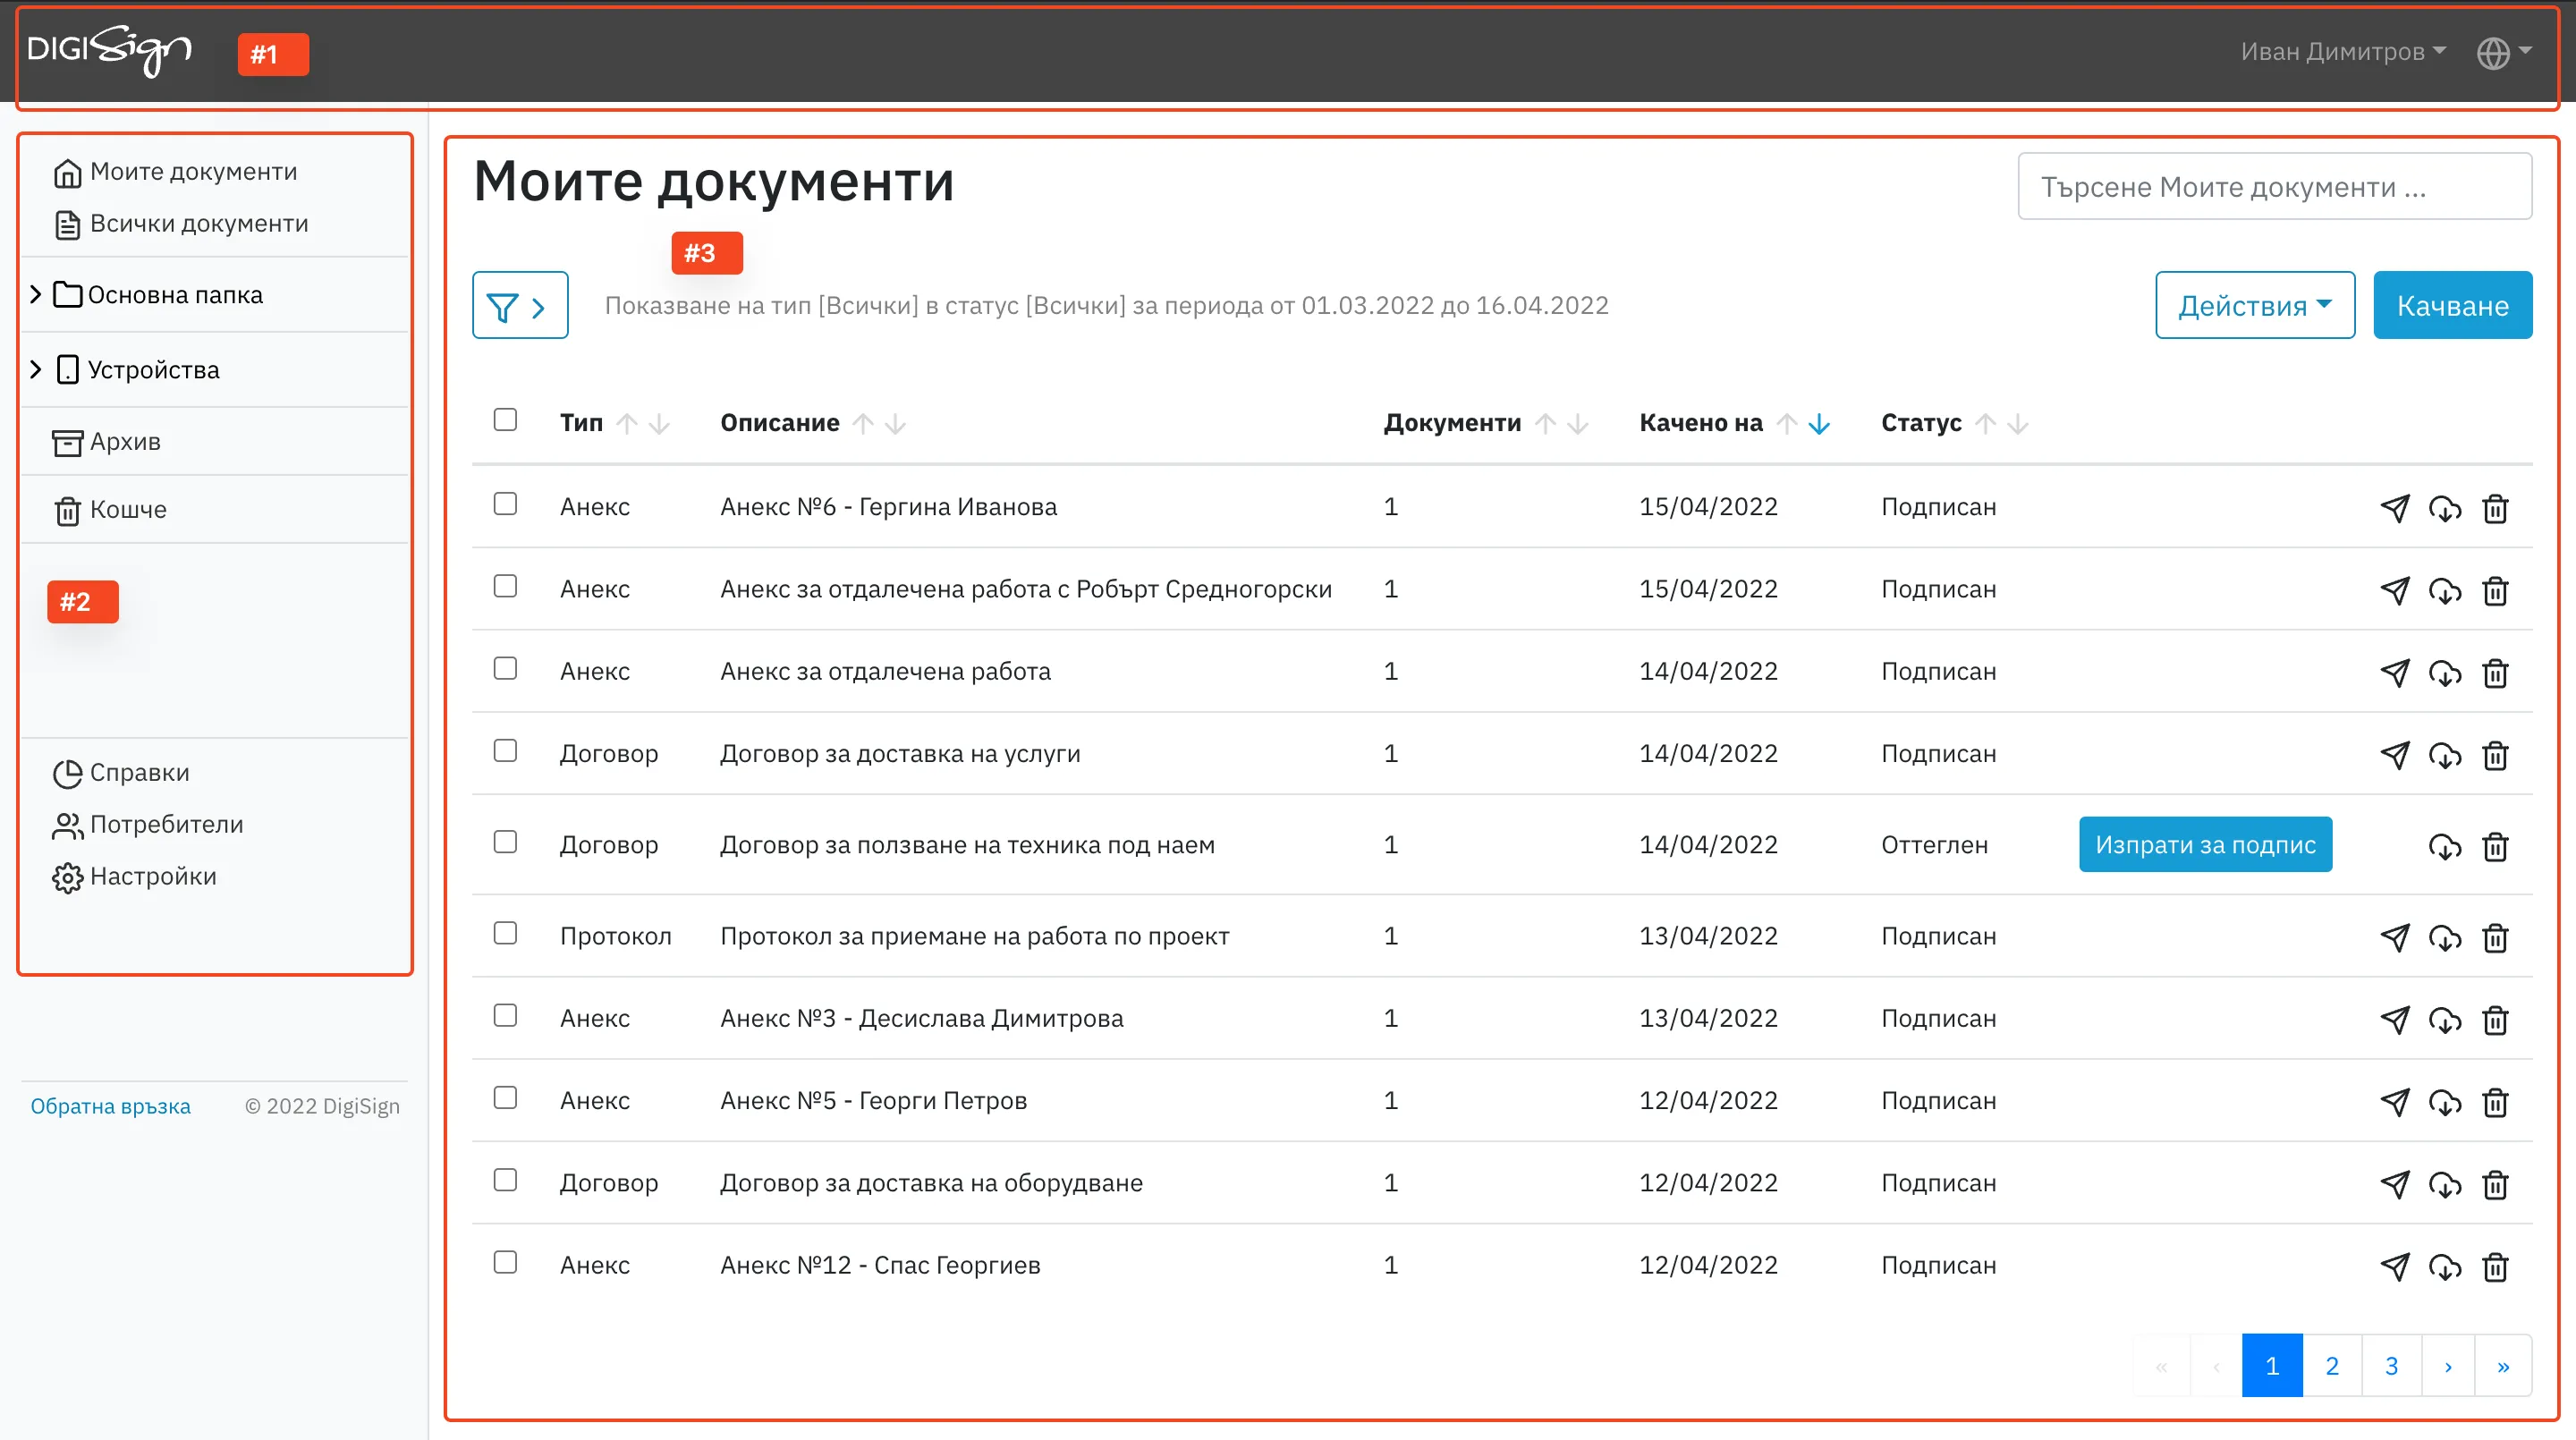Image resolution: width=2576 pixels, height=1440 pixels.
Task: Open Настройки settings in sidebar
Action: (134, 877)
